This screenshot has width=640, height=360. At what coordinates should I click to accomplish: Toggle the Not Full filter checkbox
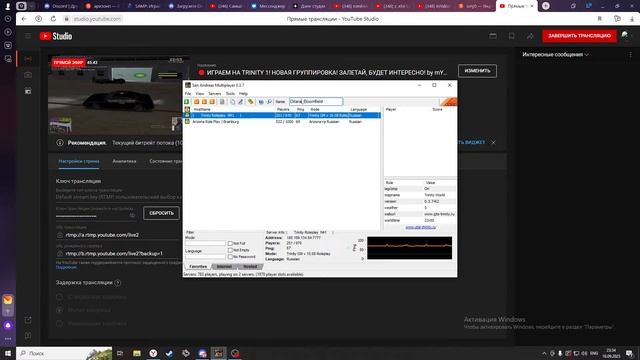pos(230,244)
